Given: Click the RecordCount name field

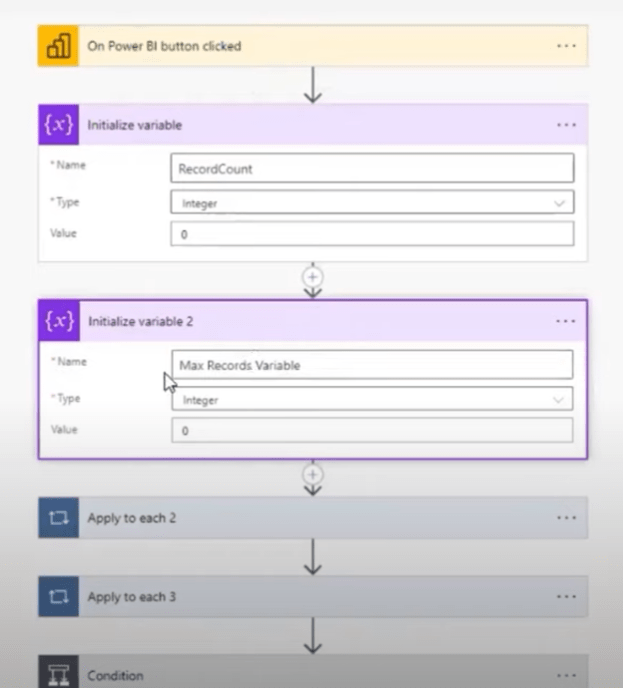Looking at the screenshot, I should (372, 168).
